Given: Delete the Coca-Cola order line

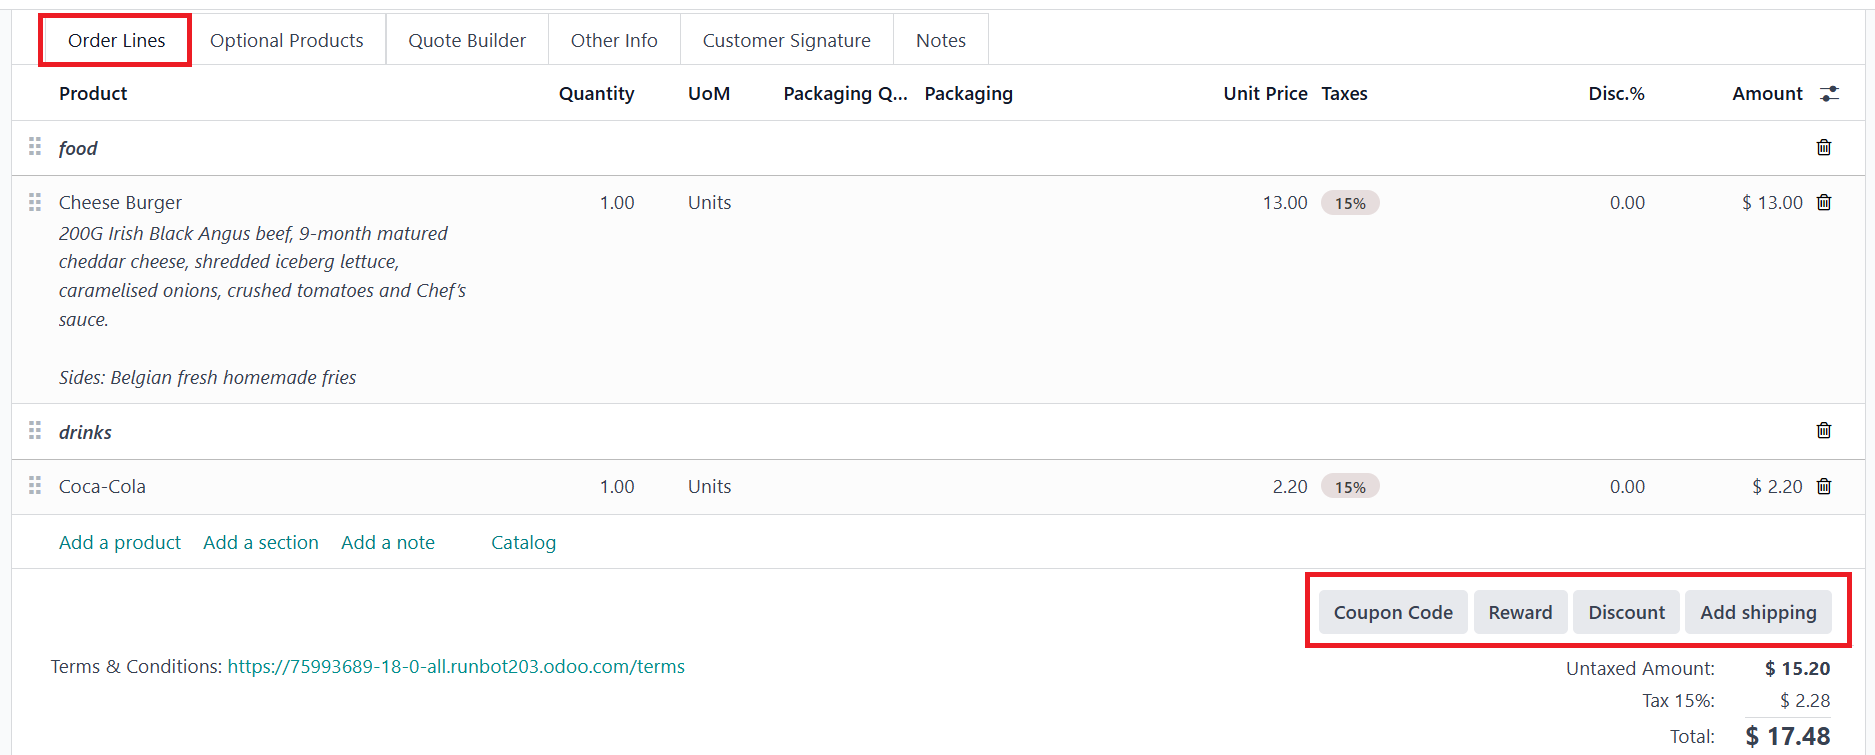Looking at the screenshot, I should click(x=1823, y=487).
